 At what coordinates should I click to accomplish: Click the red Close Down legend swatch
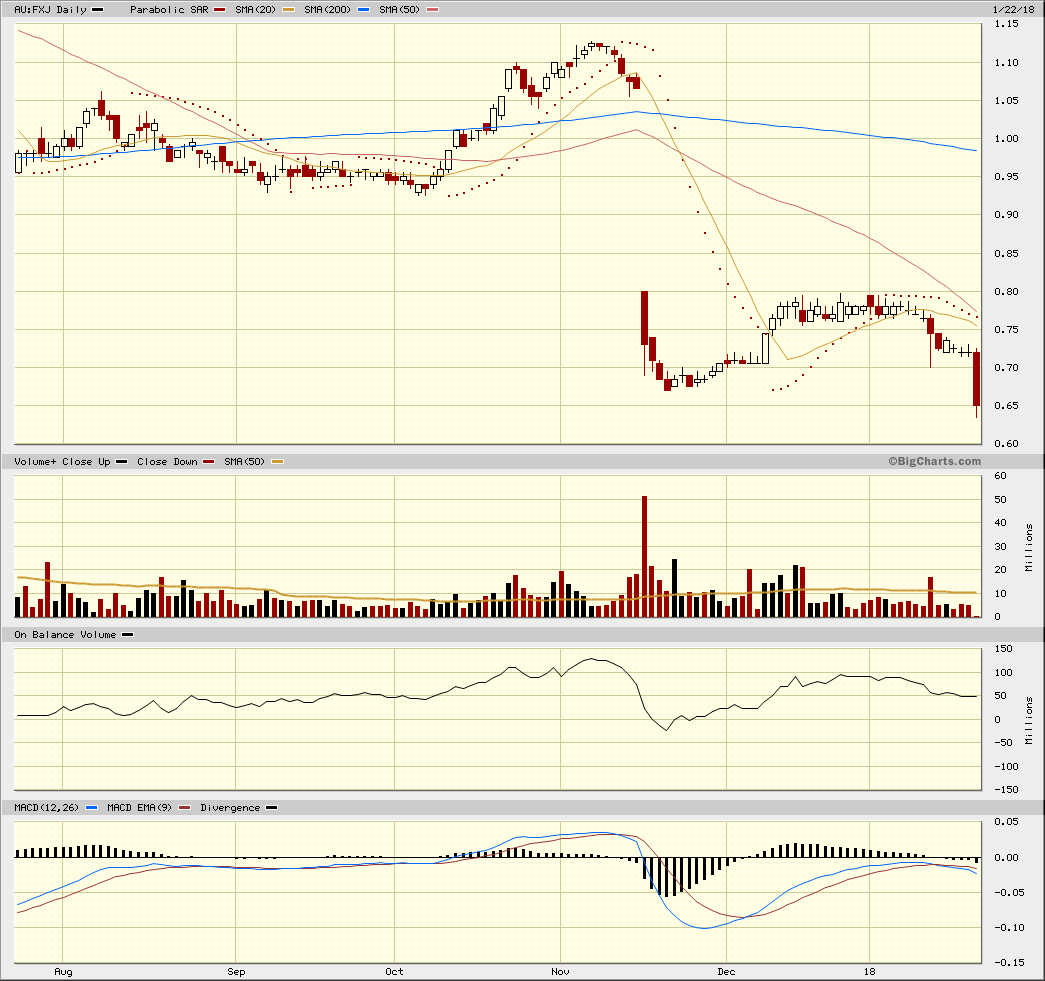pos(209,461)
